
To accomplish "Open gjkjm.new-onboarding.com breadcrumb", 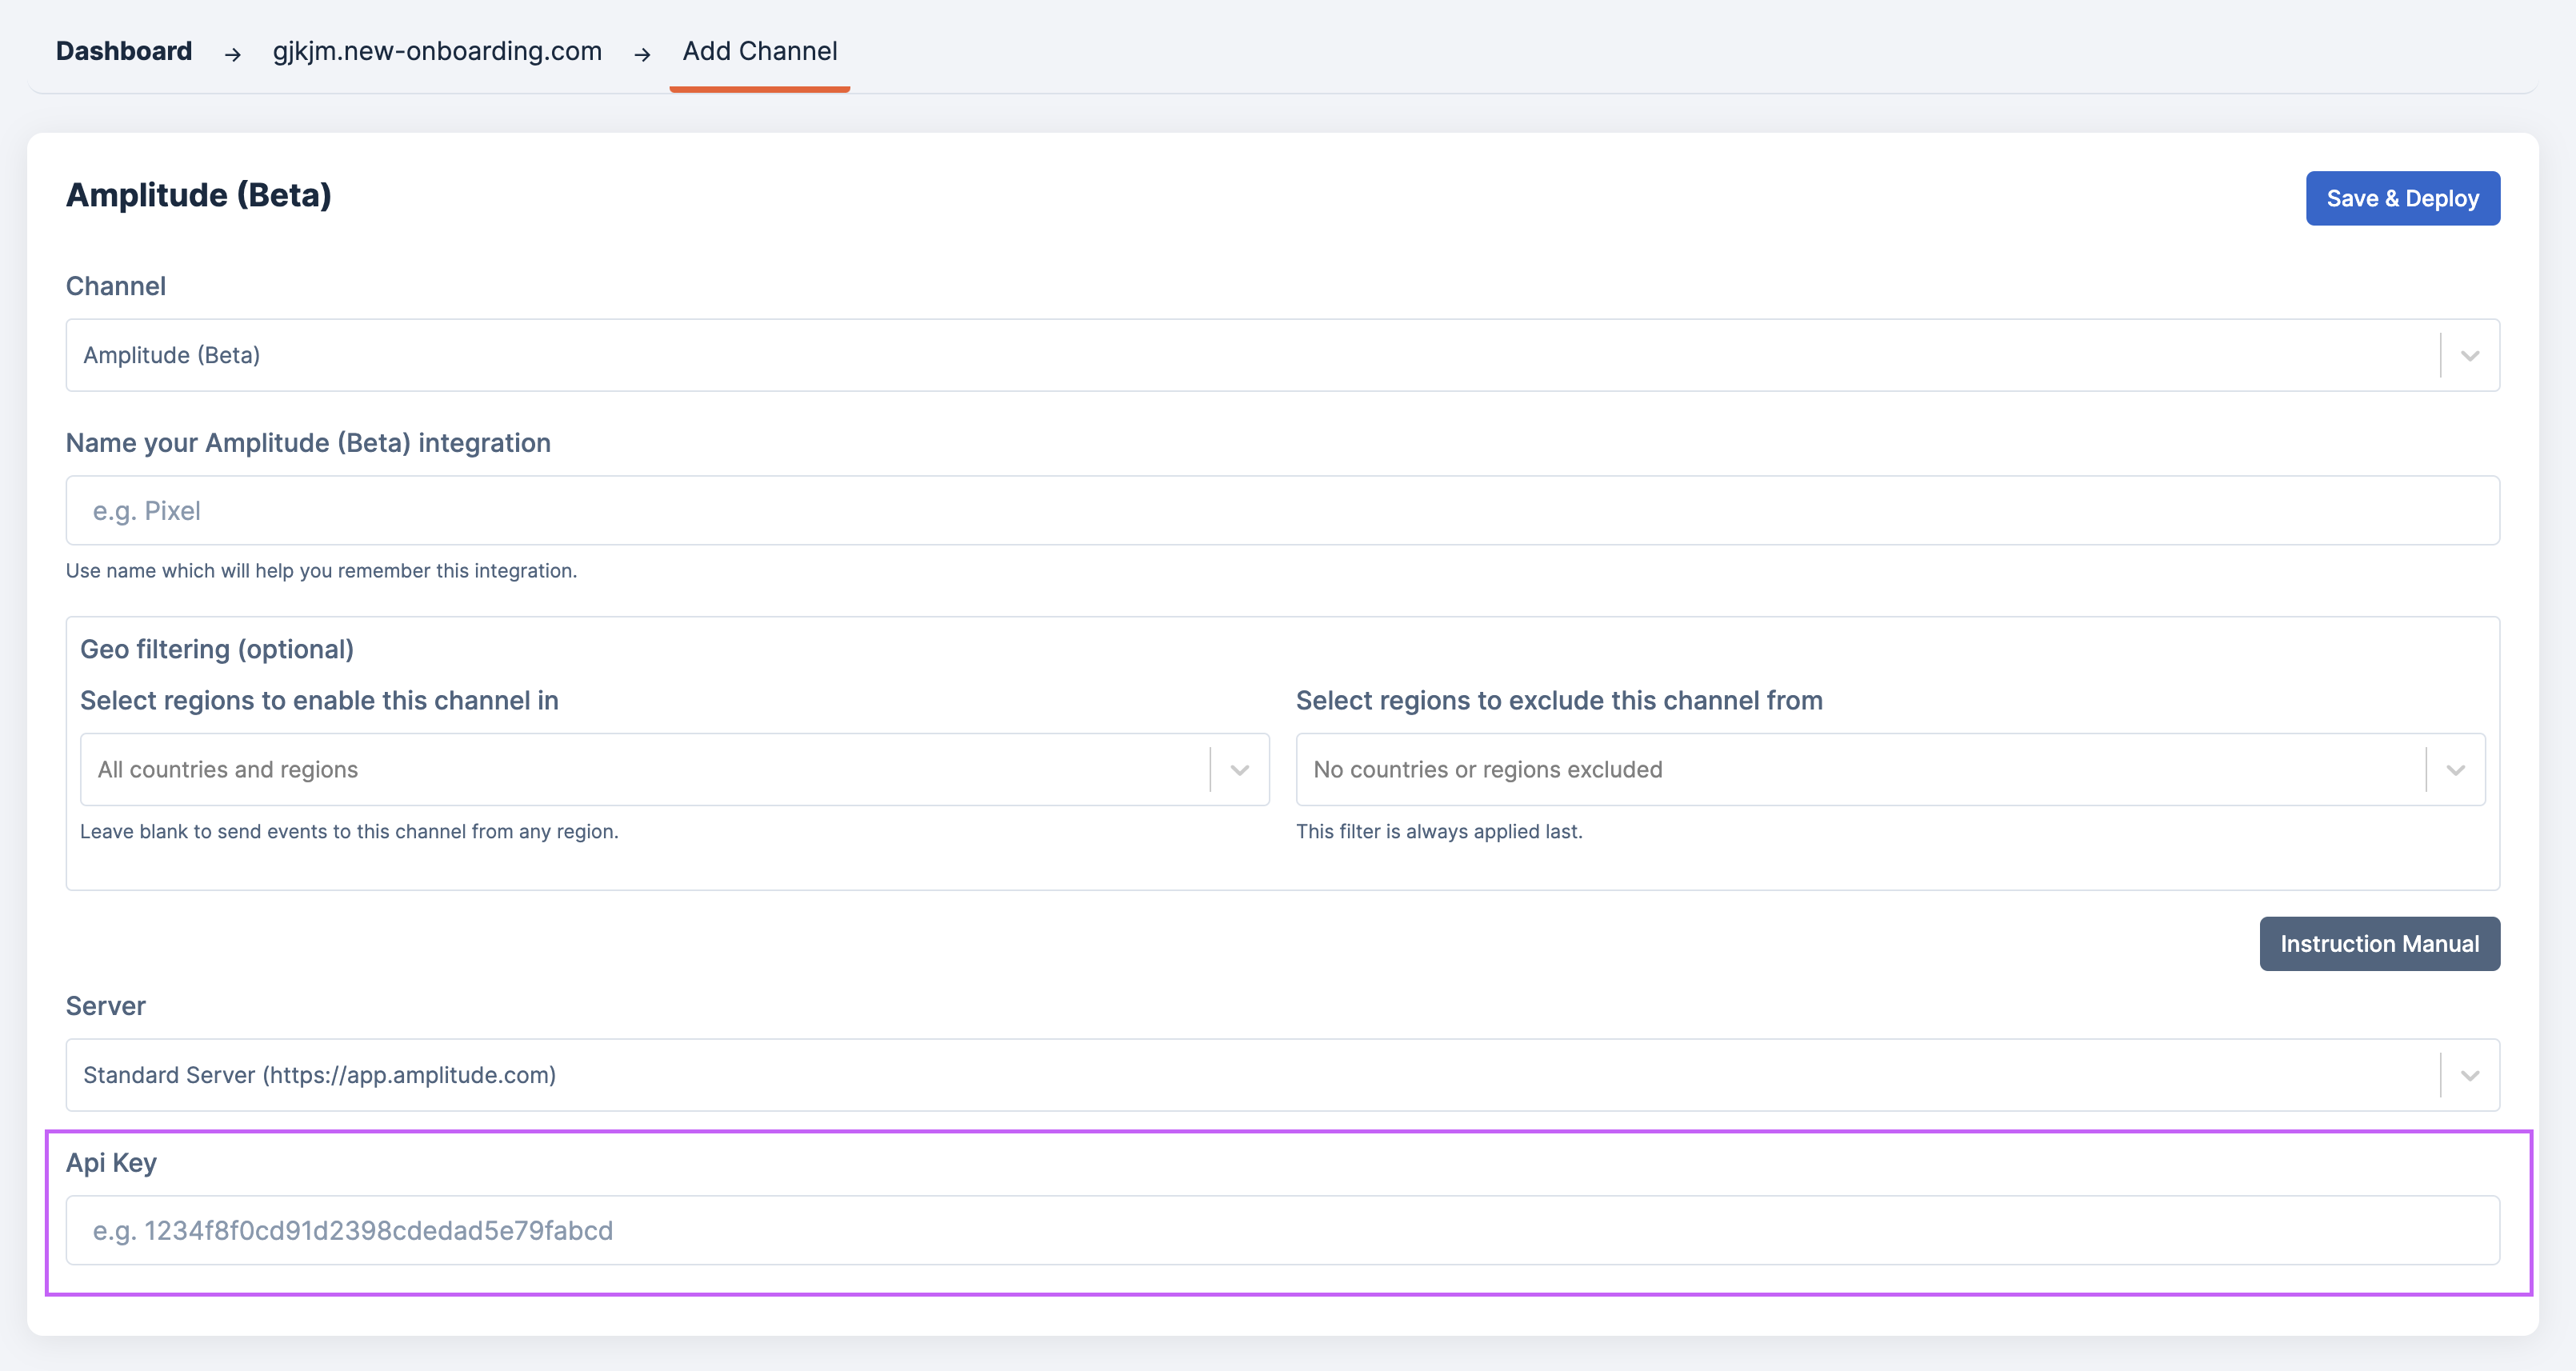I will tap(437, 51).
